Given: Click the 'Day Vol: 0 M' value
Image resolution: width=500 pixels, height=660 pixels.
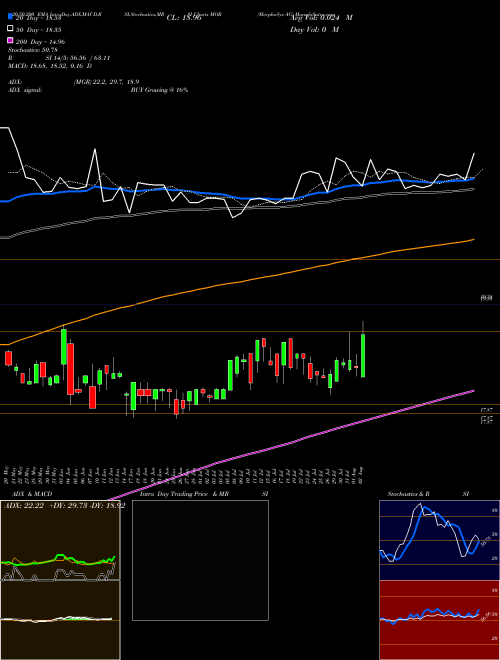Looking at the screenshot, I should [314, 29].
